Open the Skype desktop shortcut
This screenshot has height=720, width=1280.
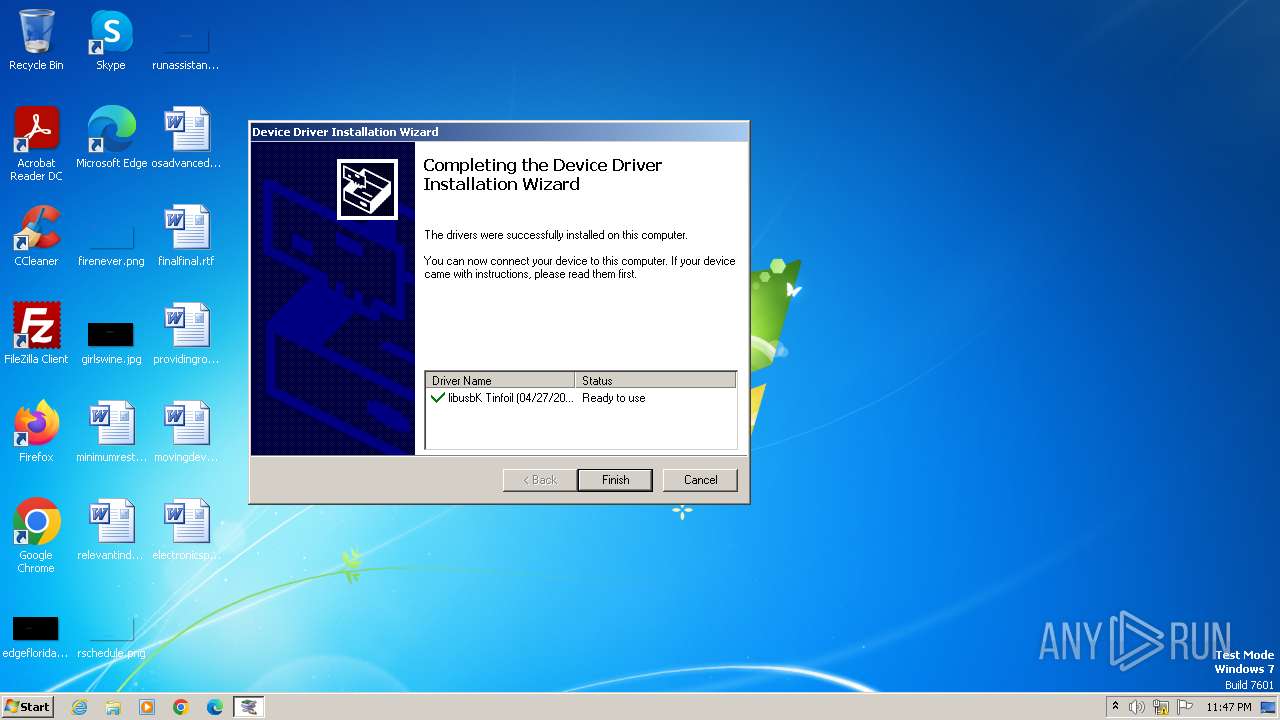(x=111, y=40)
